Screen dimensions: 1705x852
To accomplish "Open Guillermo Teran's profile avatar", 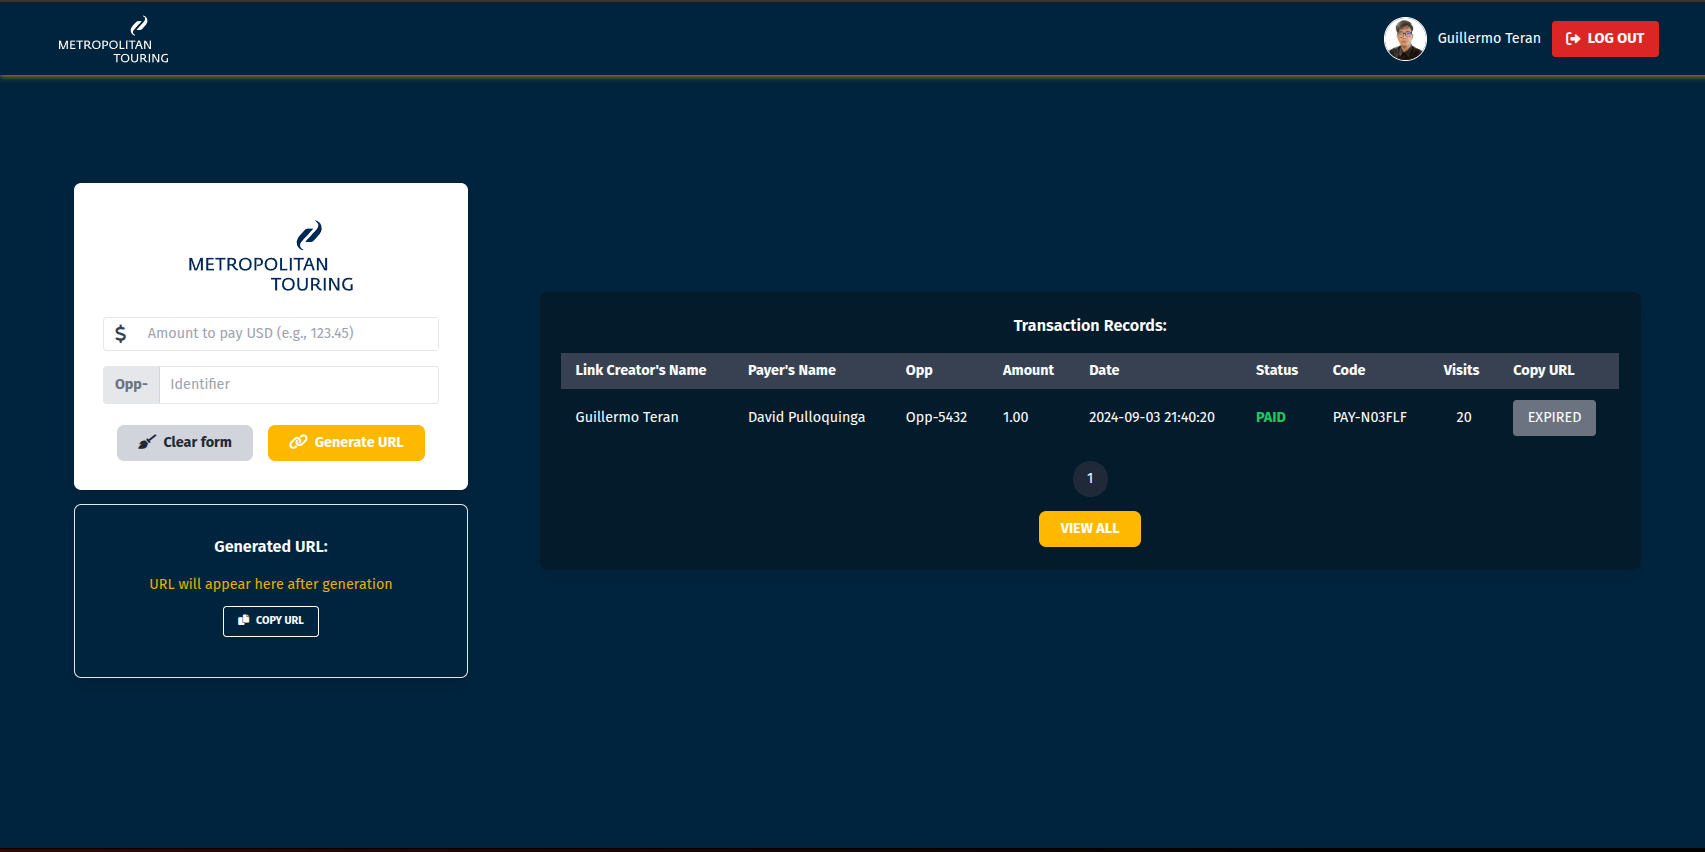I will click(1405, 39).
